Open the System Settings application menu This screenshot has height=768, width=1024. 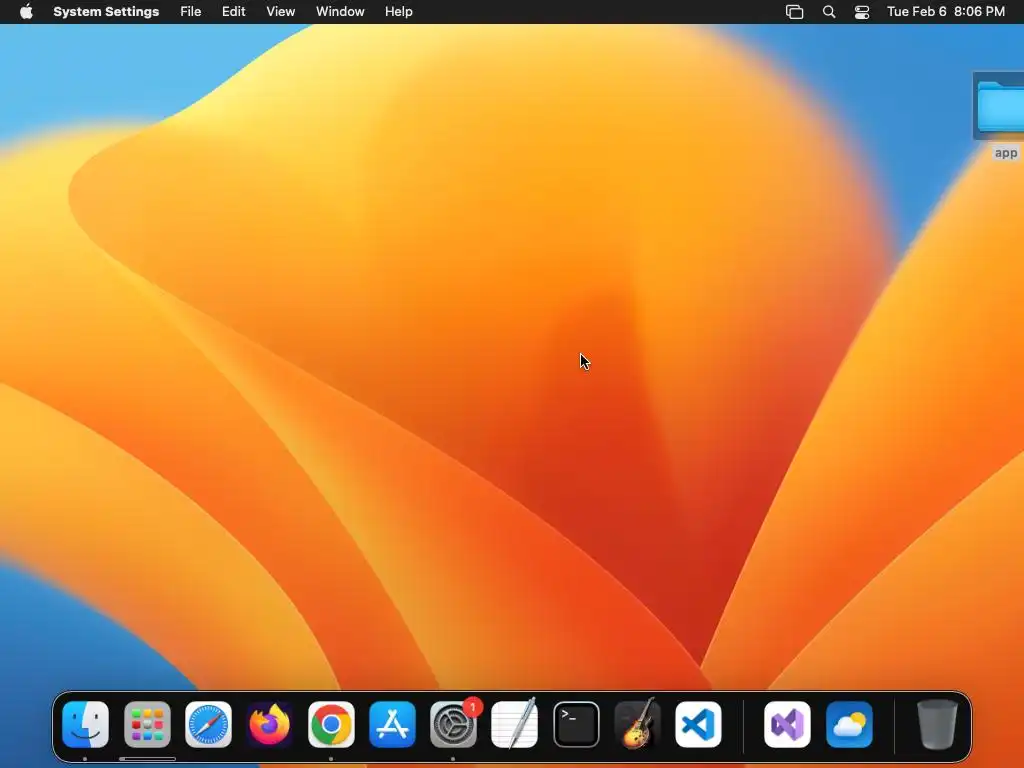click(x=106, y=12)
